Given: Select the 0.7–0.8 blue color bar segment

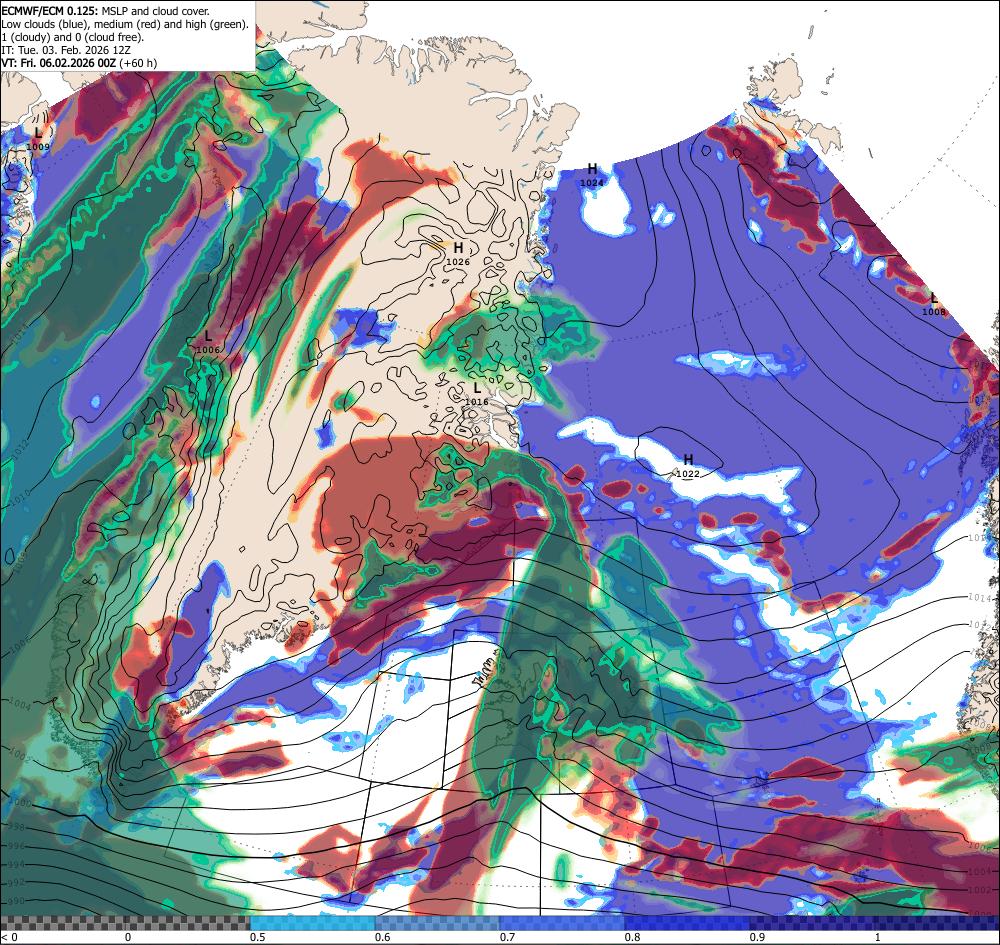Looking at the screenshot, I should (562, 923).
